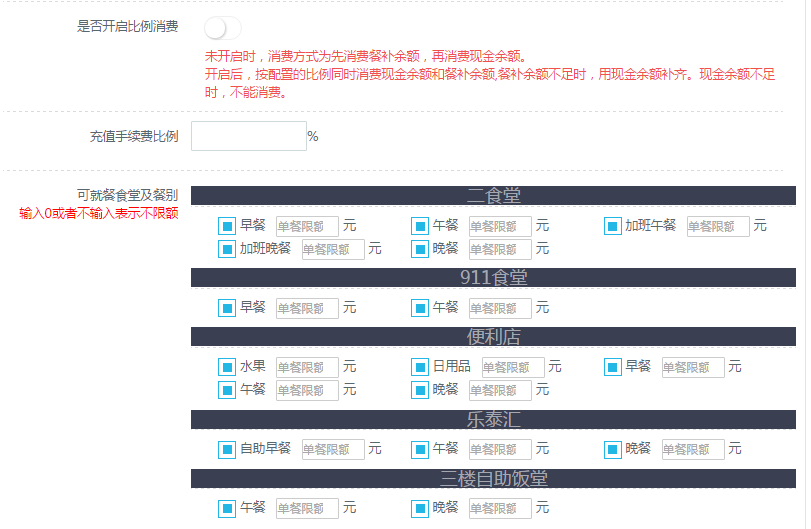Check 午餐 checkbox under 三楼自助饭堂
Screen dimensions: 811x529
click(x=227, y=508)
